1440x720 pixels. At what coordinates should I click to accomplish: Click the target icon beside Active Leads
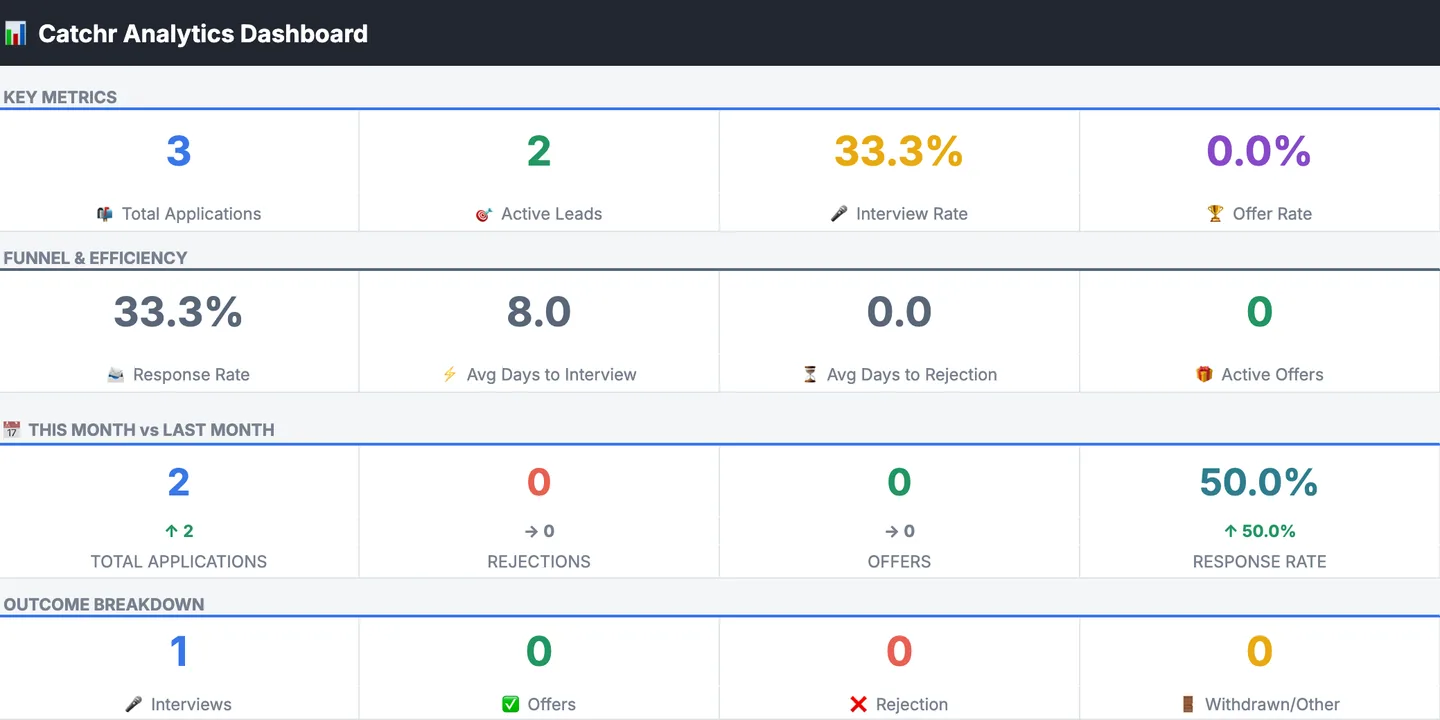pos(483,214)
